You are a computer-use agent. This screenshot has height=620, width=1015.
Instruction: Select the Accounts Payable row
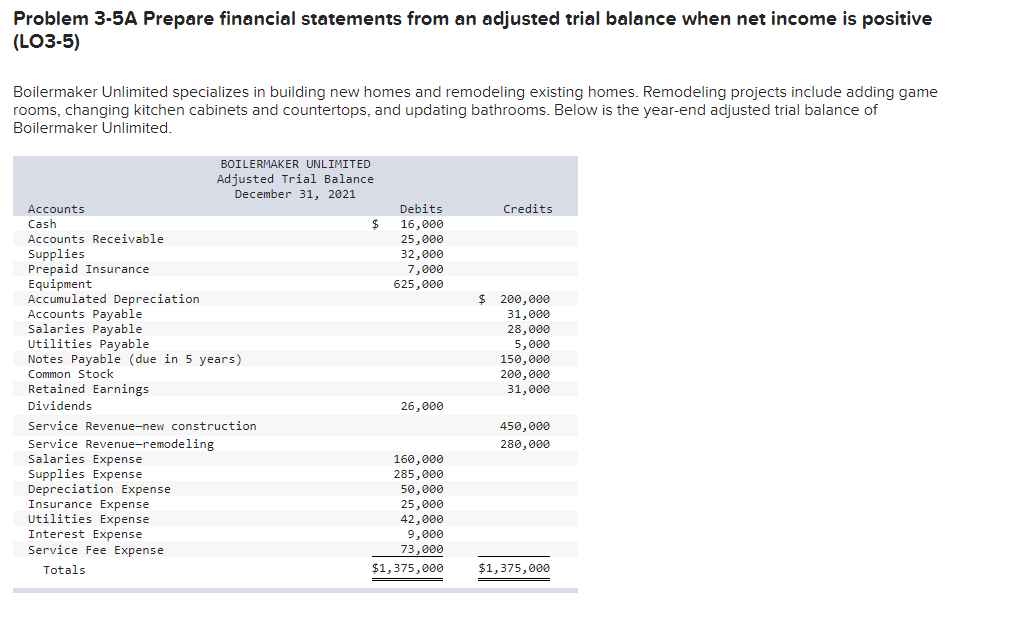click(85, 313)
